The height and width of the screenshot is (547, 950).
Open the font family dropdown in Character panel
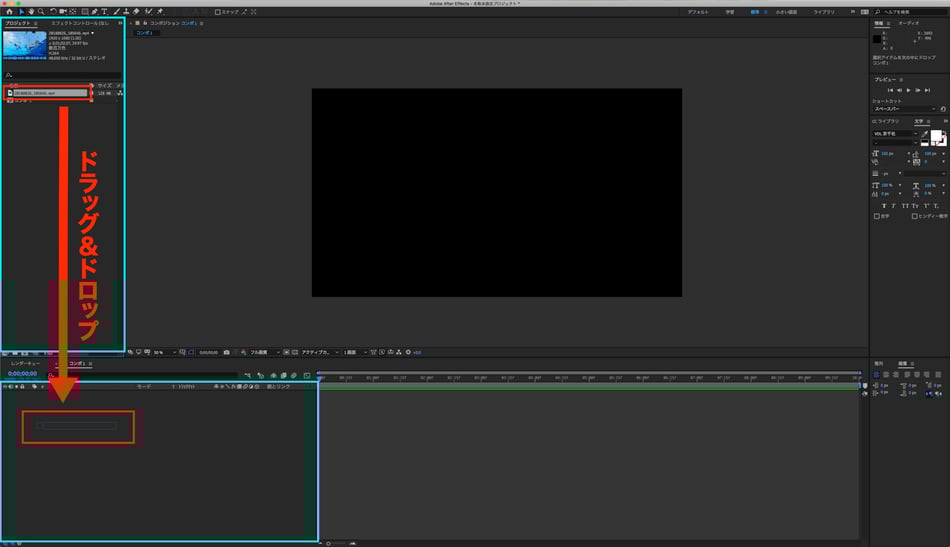(x=895, y=133)
